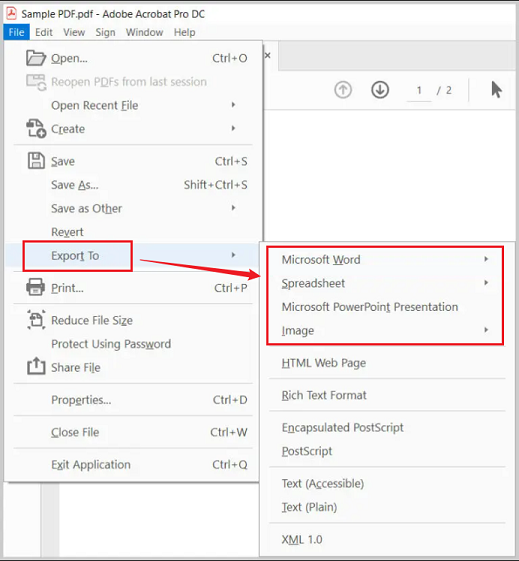Go to previous page arrow button
Viewport: 519px width, 561px height.
343,90
